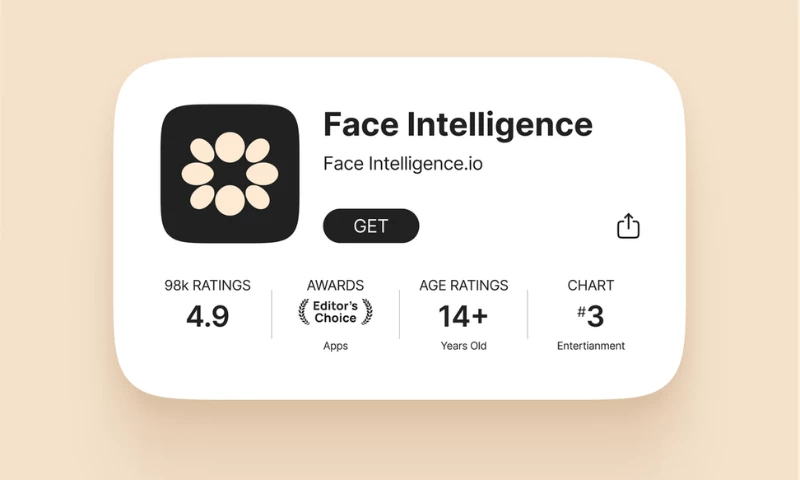Image resolution: width=800 pixels, height=480 pixels.
Task: Click the divider between Ratings and Awards
Action: click(271, 314)
